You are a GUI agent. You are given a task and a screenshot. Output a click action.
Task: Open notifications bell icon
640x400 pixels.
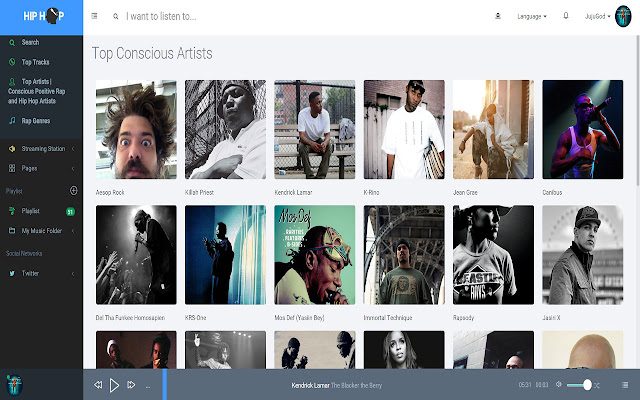click(566, 16)
